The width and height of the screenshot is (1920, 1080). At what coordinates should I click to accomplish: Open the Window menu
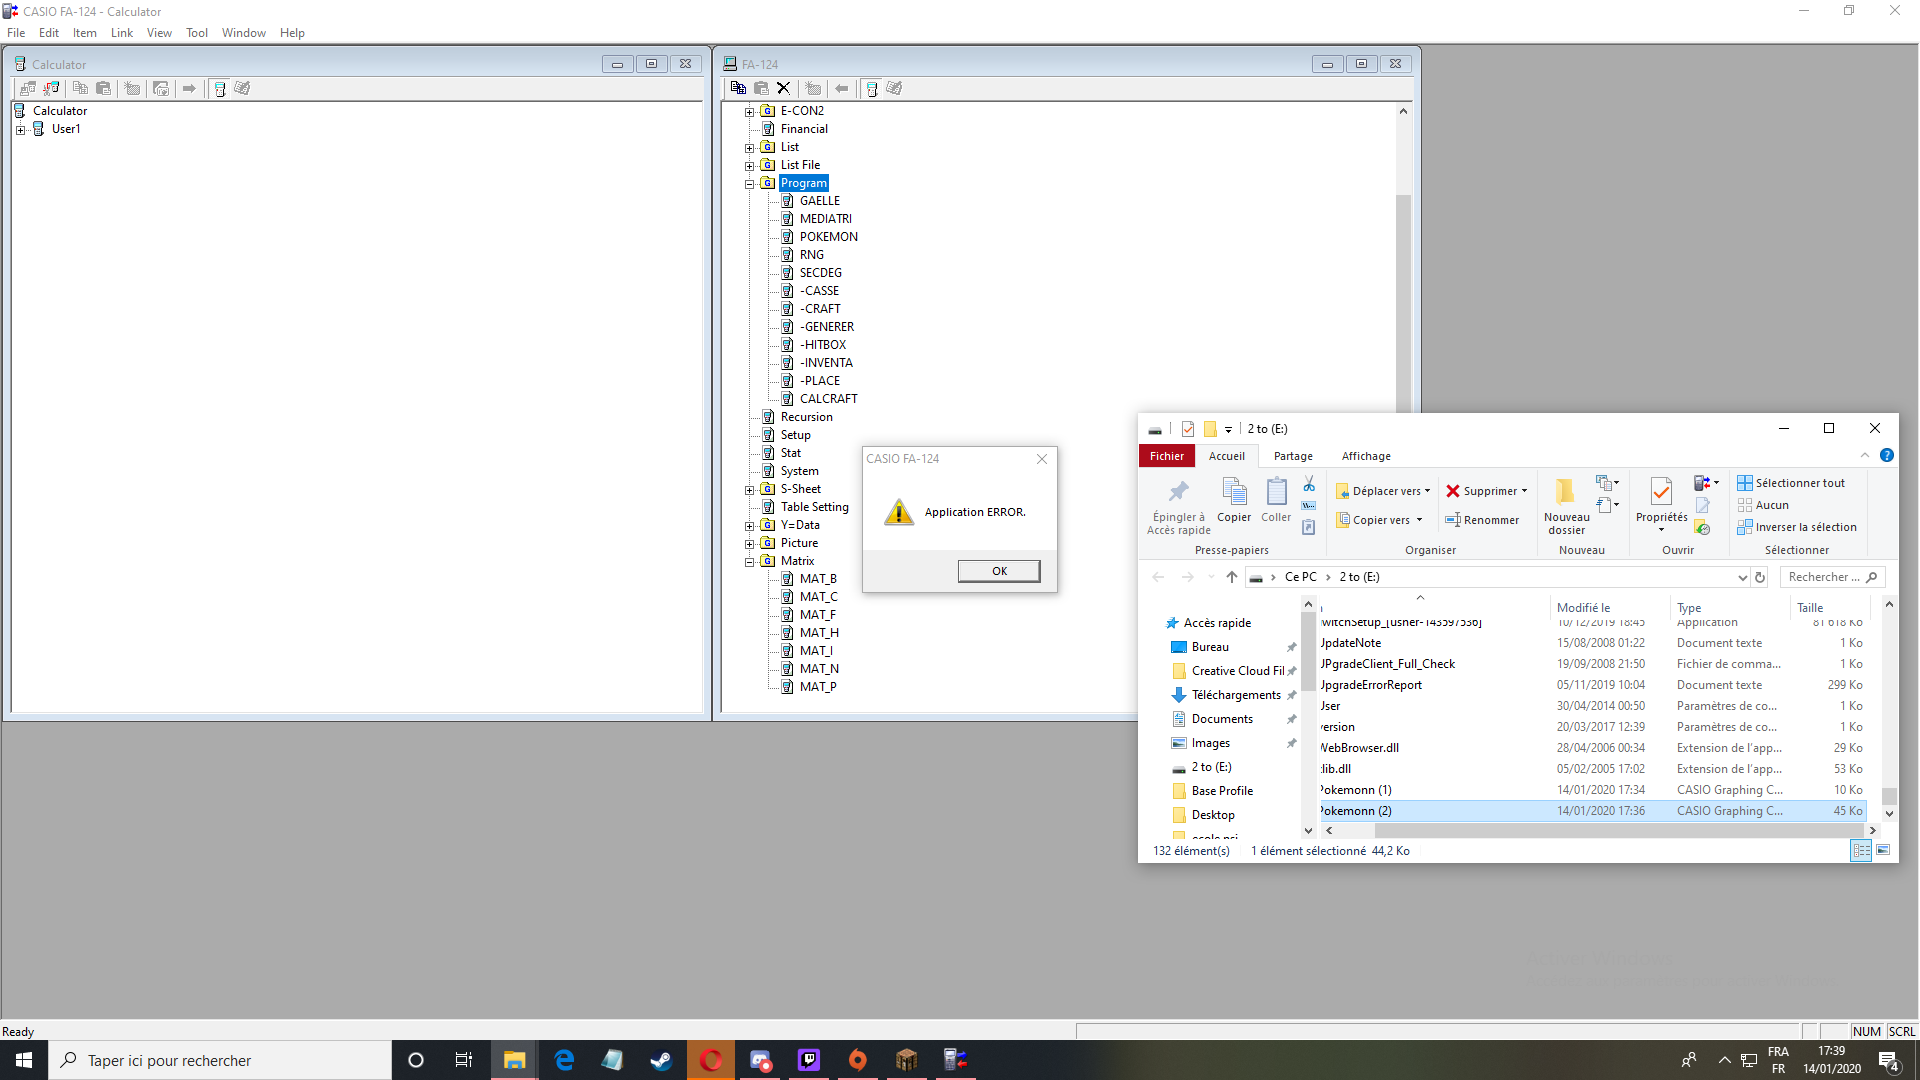tap(244, 33)
